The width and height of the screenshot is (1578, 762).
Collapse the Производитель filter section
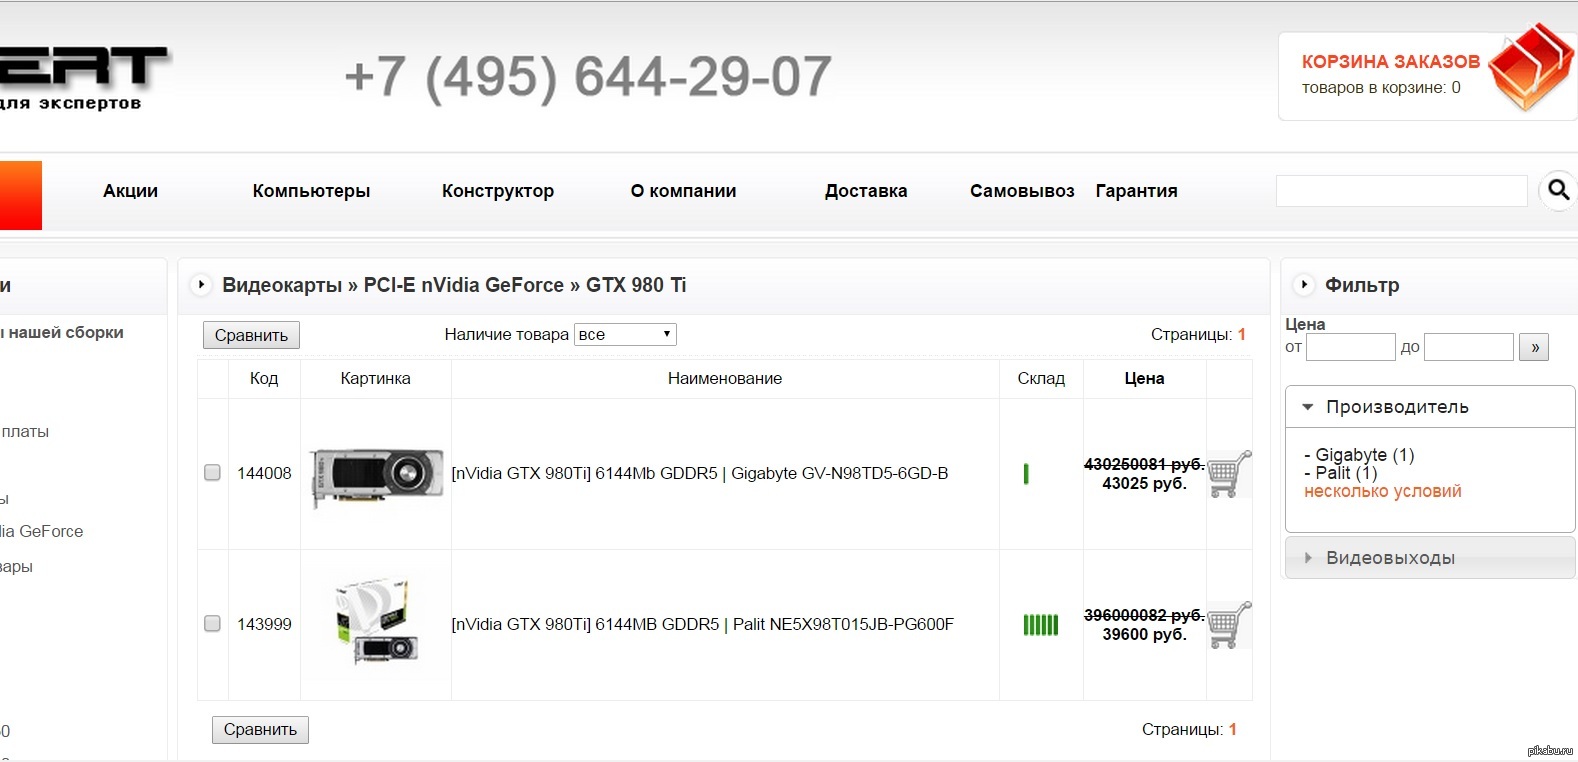pyautogui.click(x=1430, y=407)
